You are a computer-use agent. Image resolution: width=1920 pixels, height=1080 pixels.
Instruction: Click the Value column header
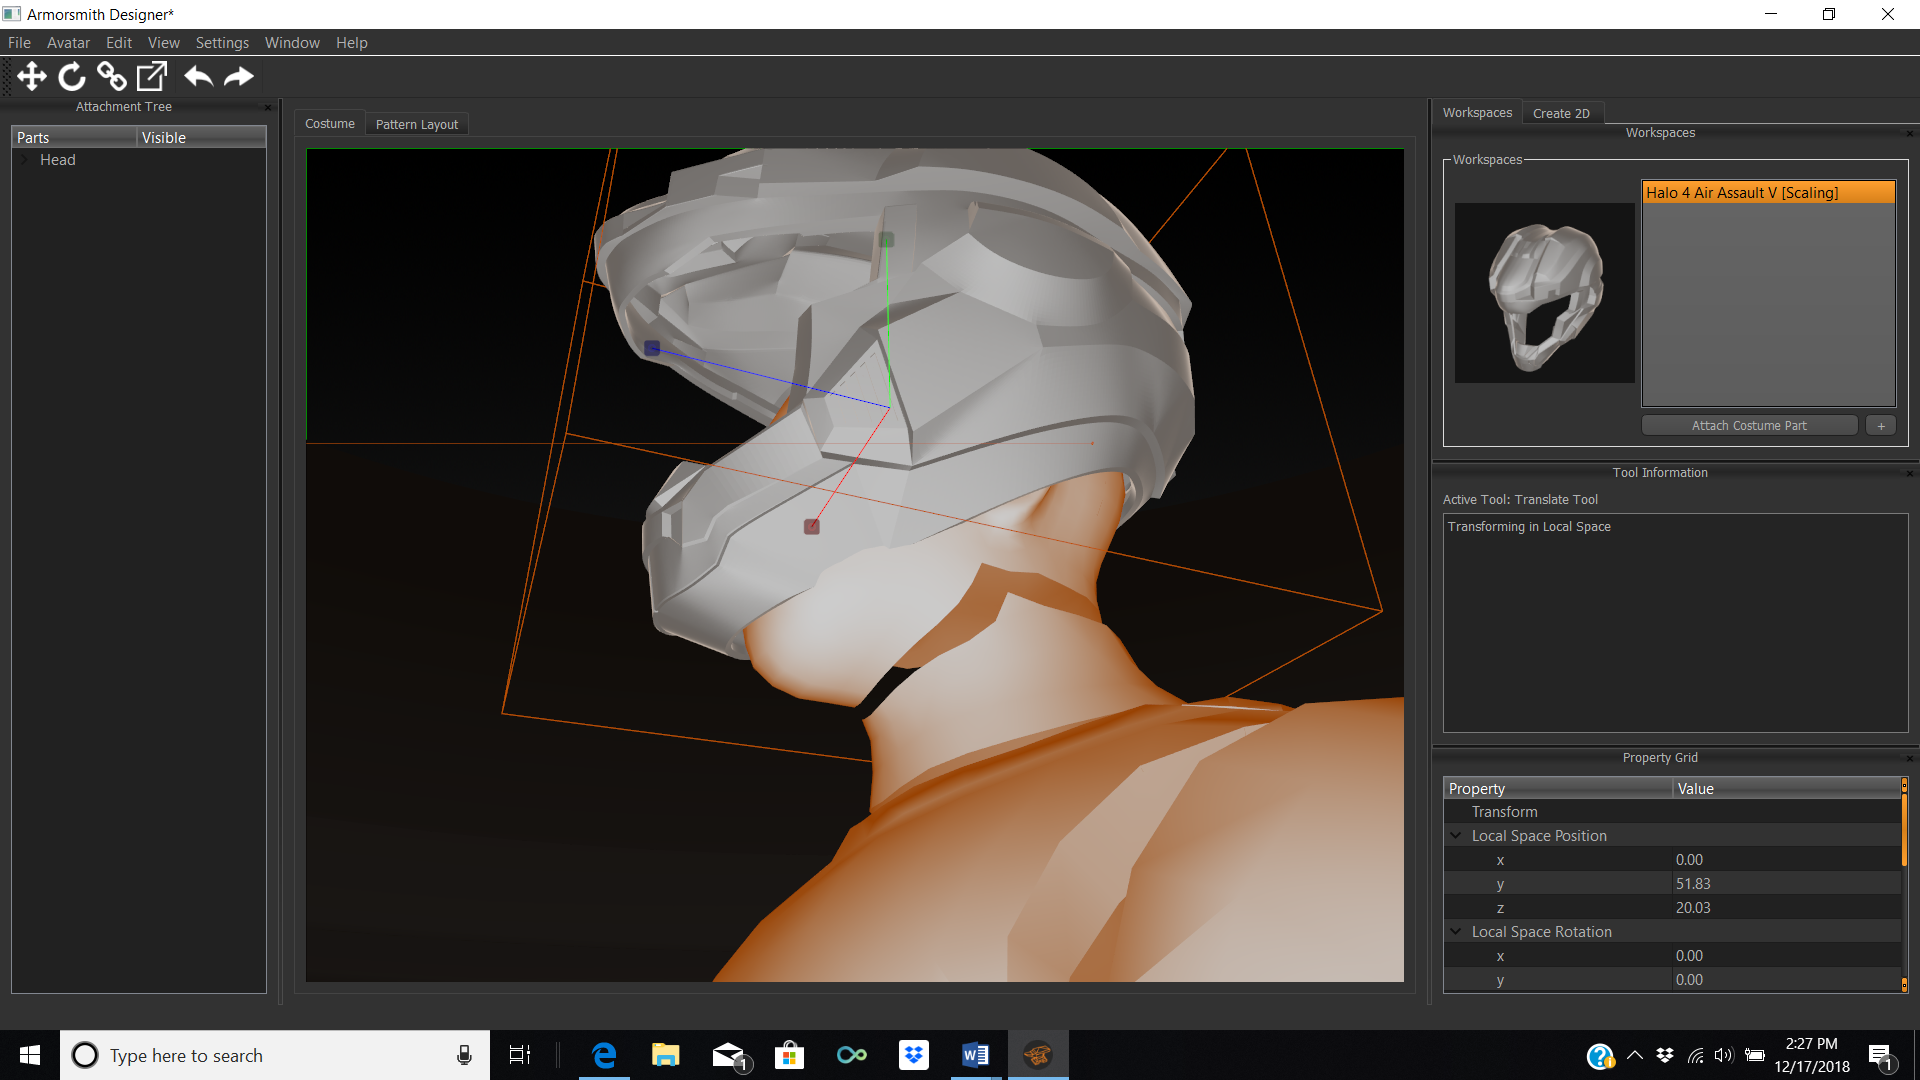[x=1787, y=789]
